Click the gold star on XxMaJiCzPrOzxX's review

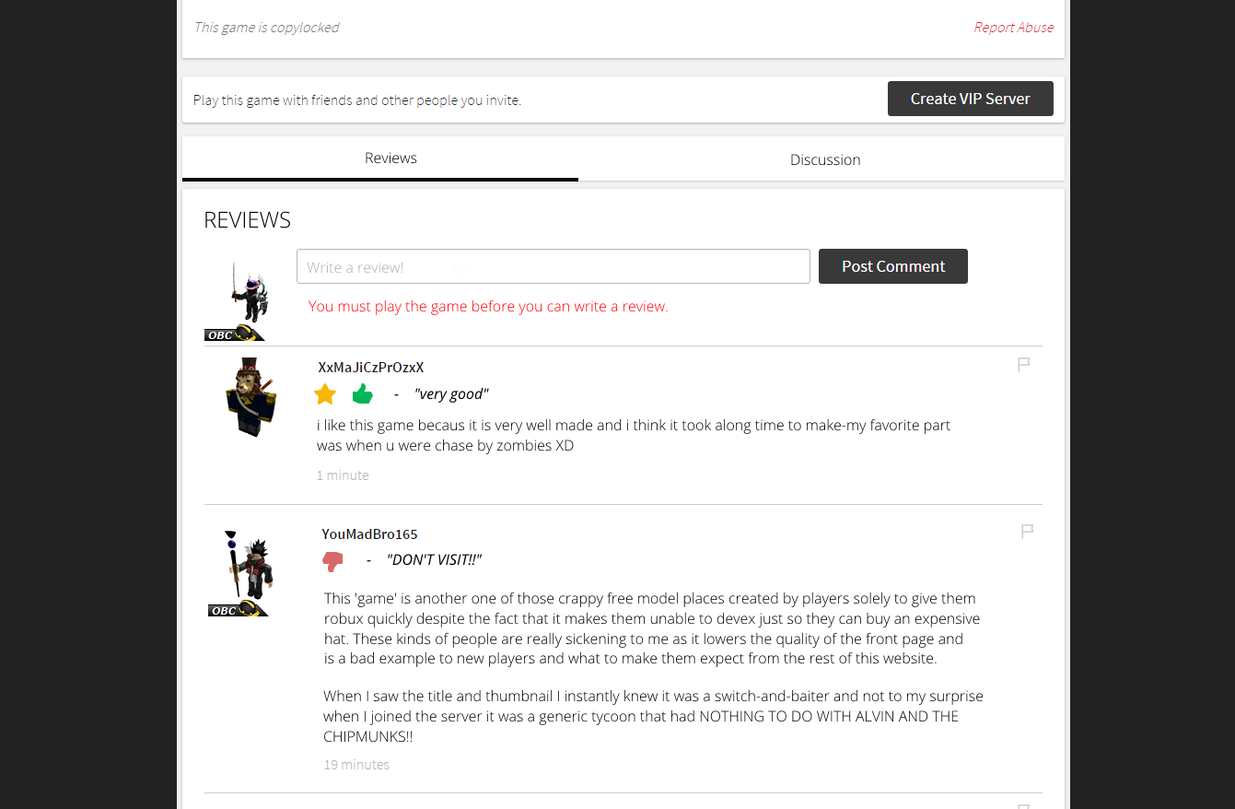coord(325,394)
